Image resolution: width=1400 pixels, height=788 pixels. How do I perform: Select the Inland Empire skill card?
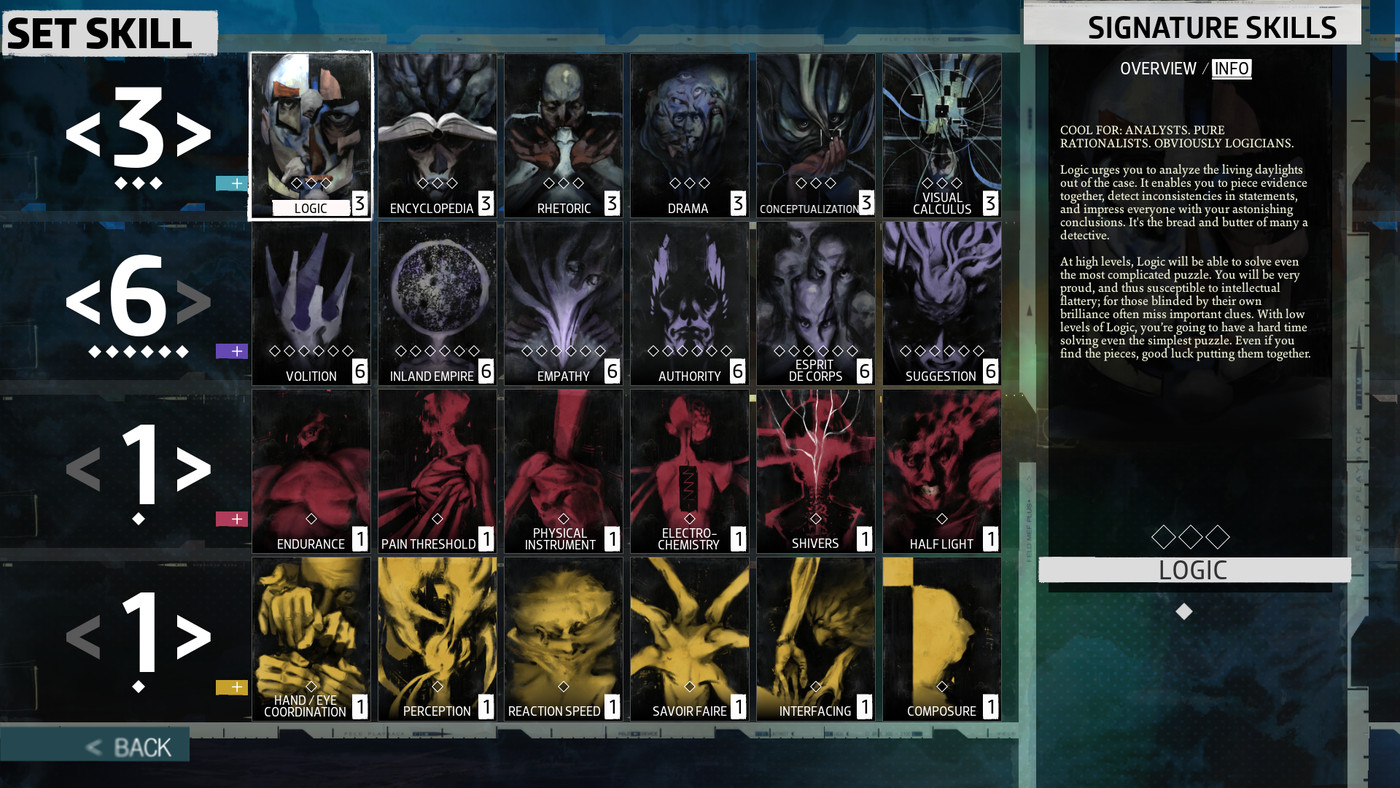pos(437,304)
